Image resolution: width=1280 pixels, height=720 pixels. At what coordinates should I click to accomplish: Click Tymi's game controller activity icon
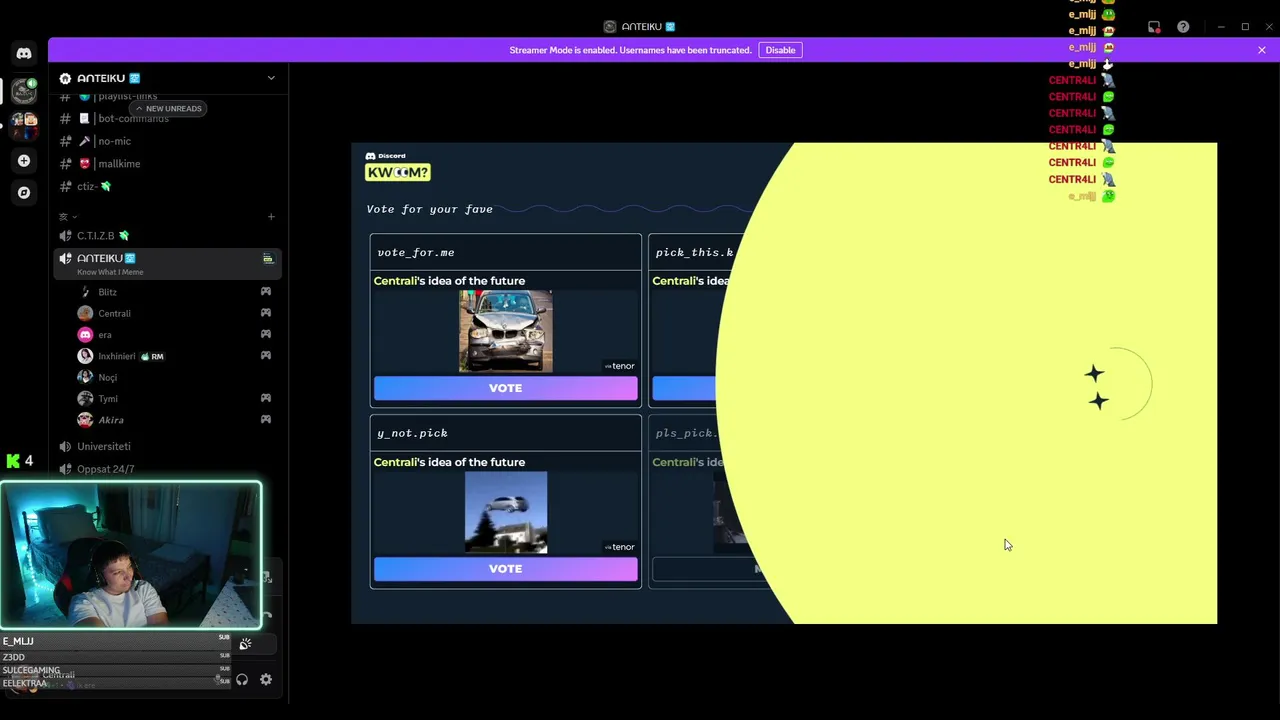click(x=266, y=398)
